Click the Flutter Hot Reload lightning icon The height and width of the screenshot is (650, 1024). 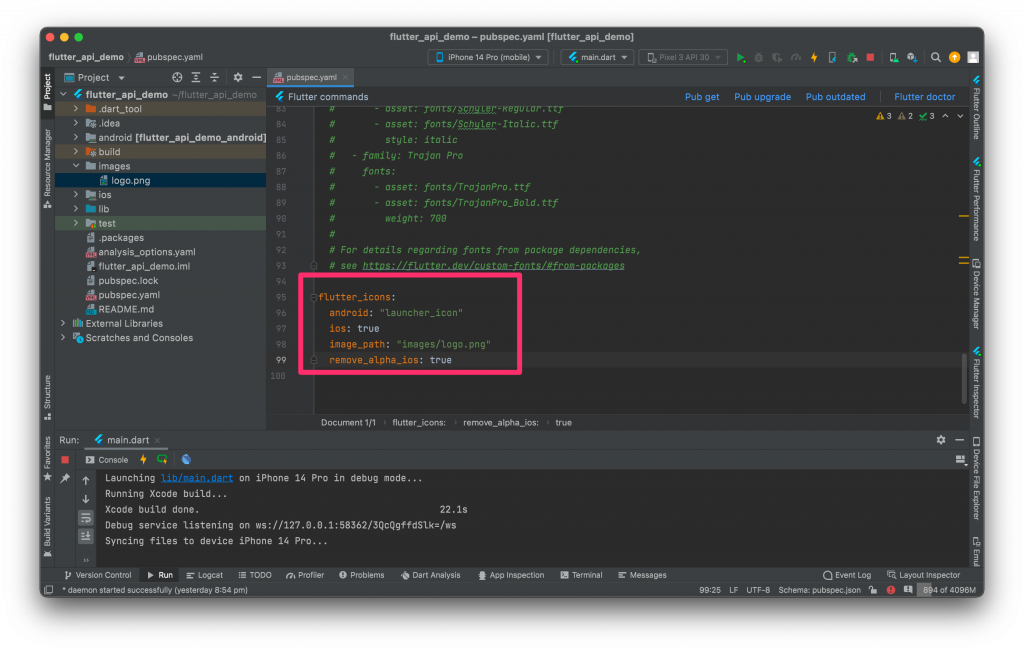(x=813, y=58)
